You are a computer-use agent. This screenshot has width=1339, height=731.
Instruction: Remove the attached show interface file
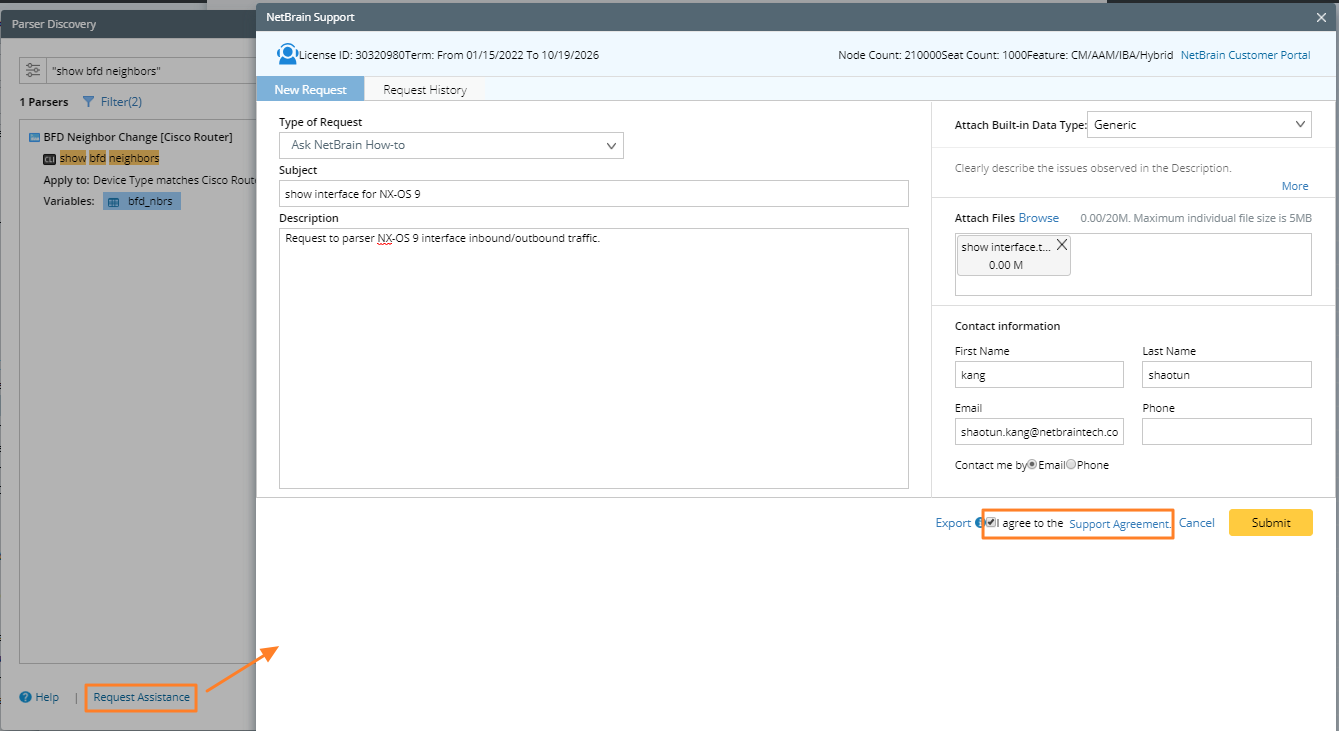tap(1061, 245)
